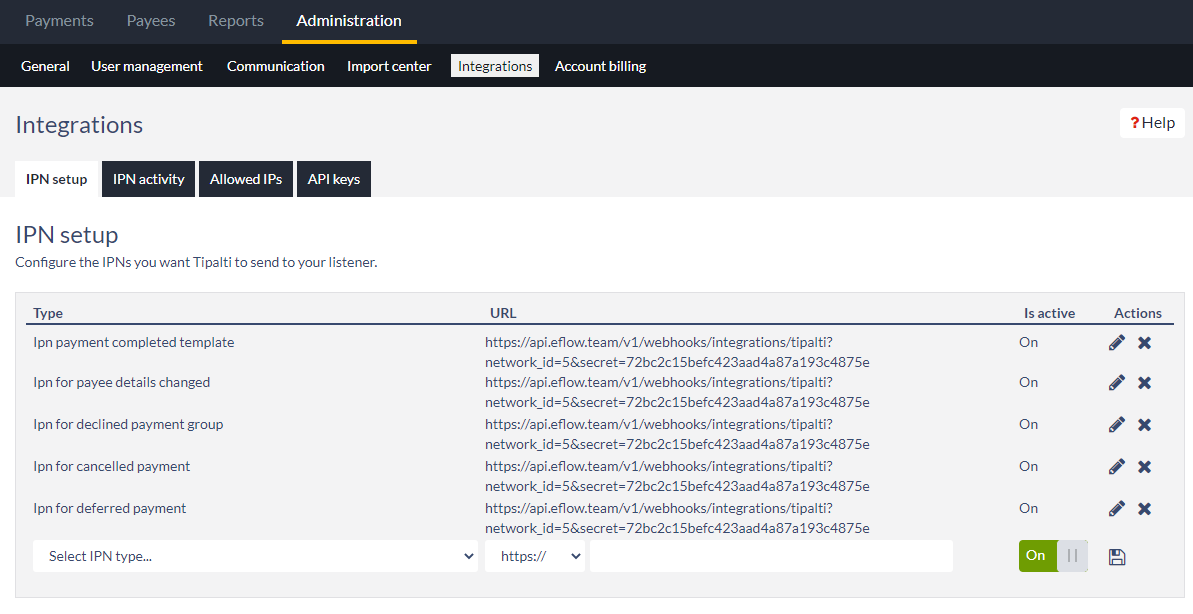Switch to the API keys tab
Screen dimensions: 1193x614
pos(334,178)
